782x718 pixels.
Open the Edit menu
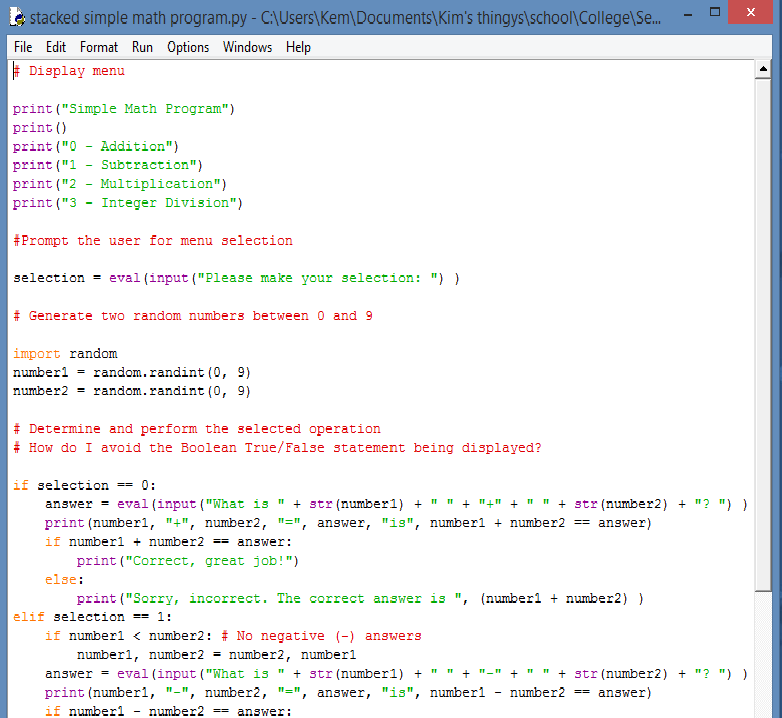click(56, 47)
